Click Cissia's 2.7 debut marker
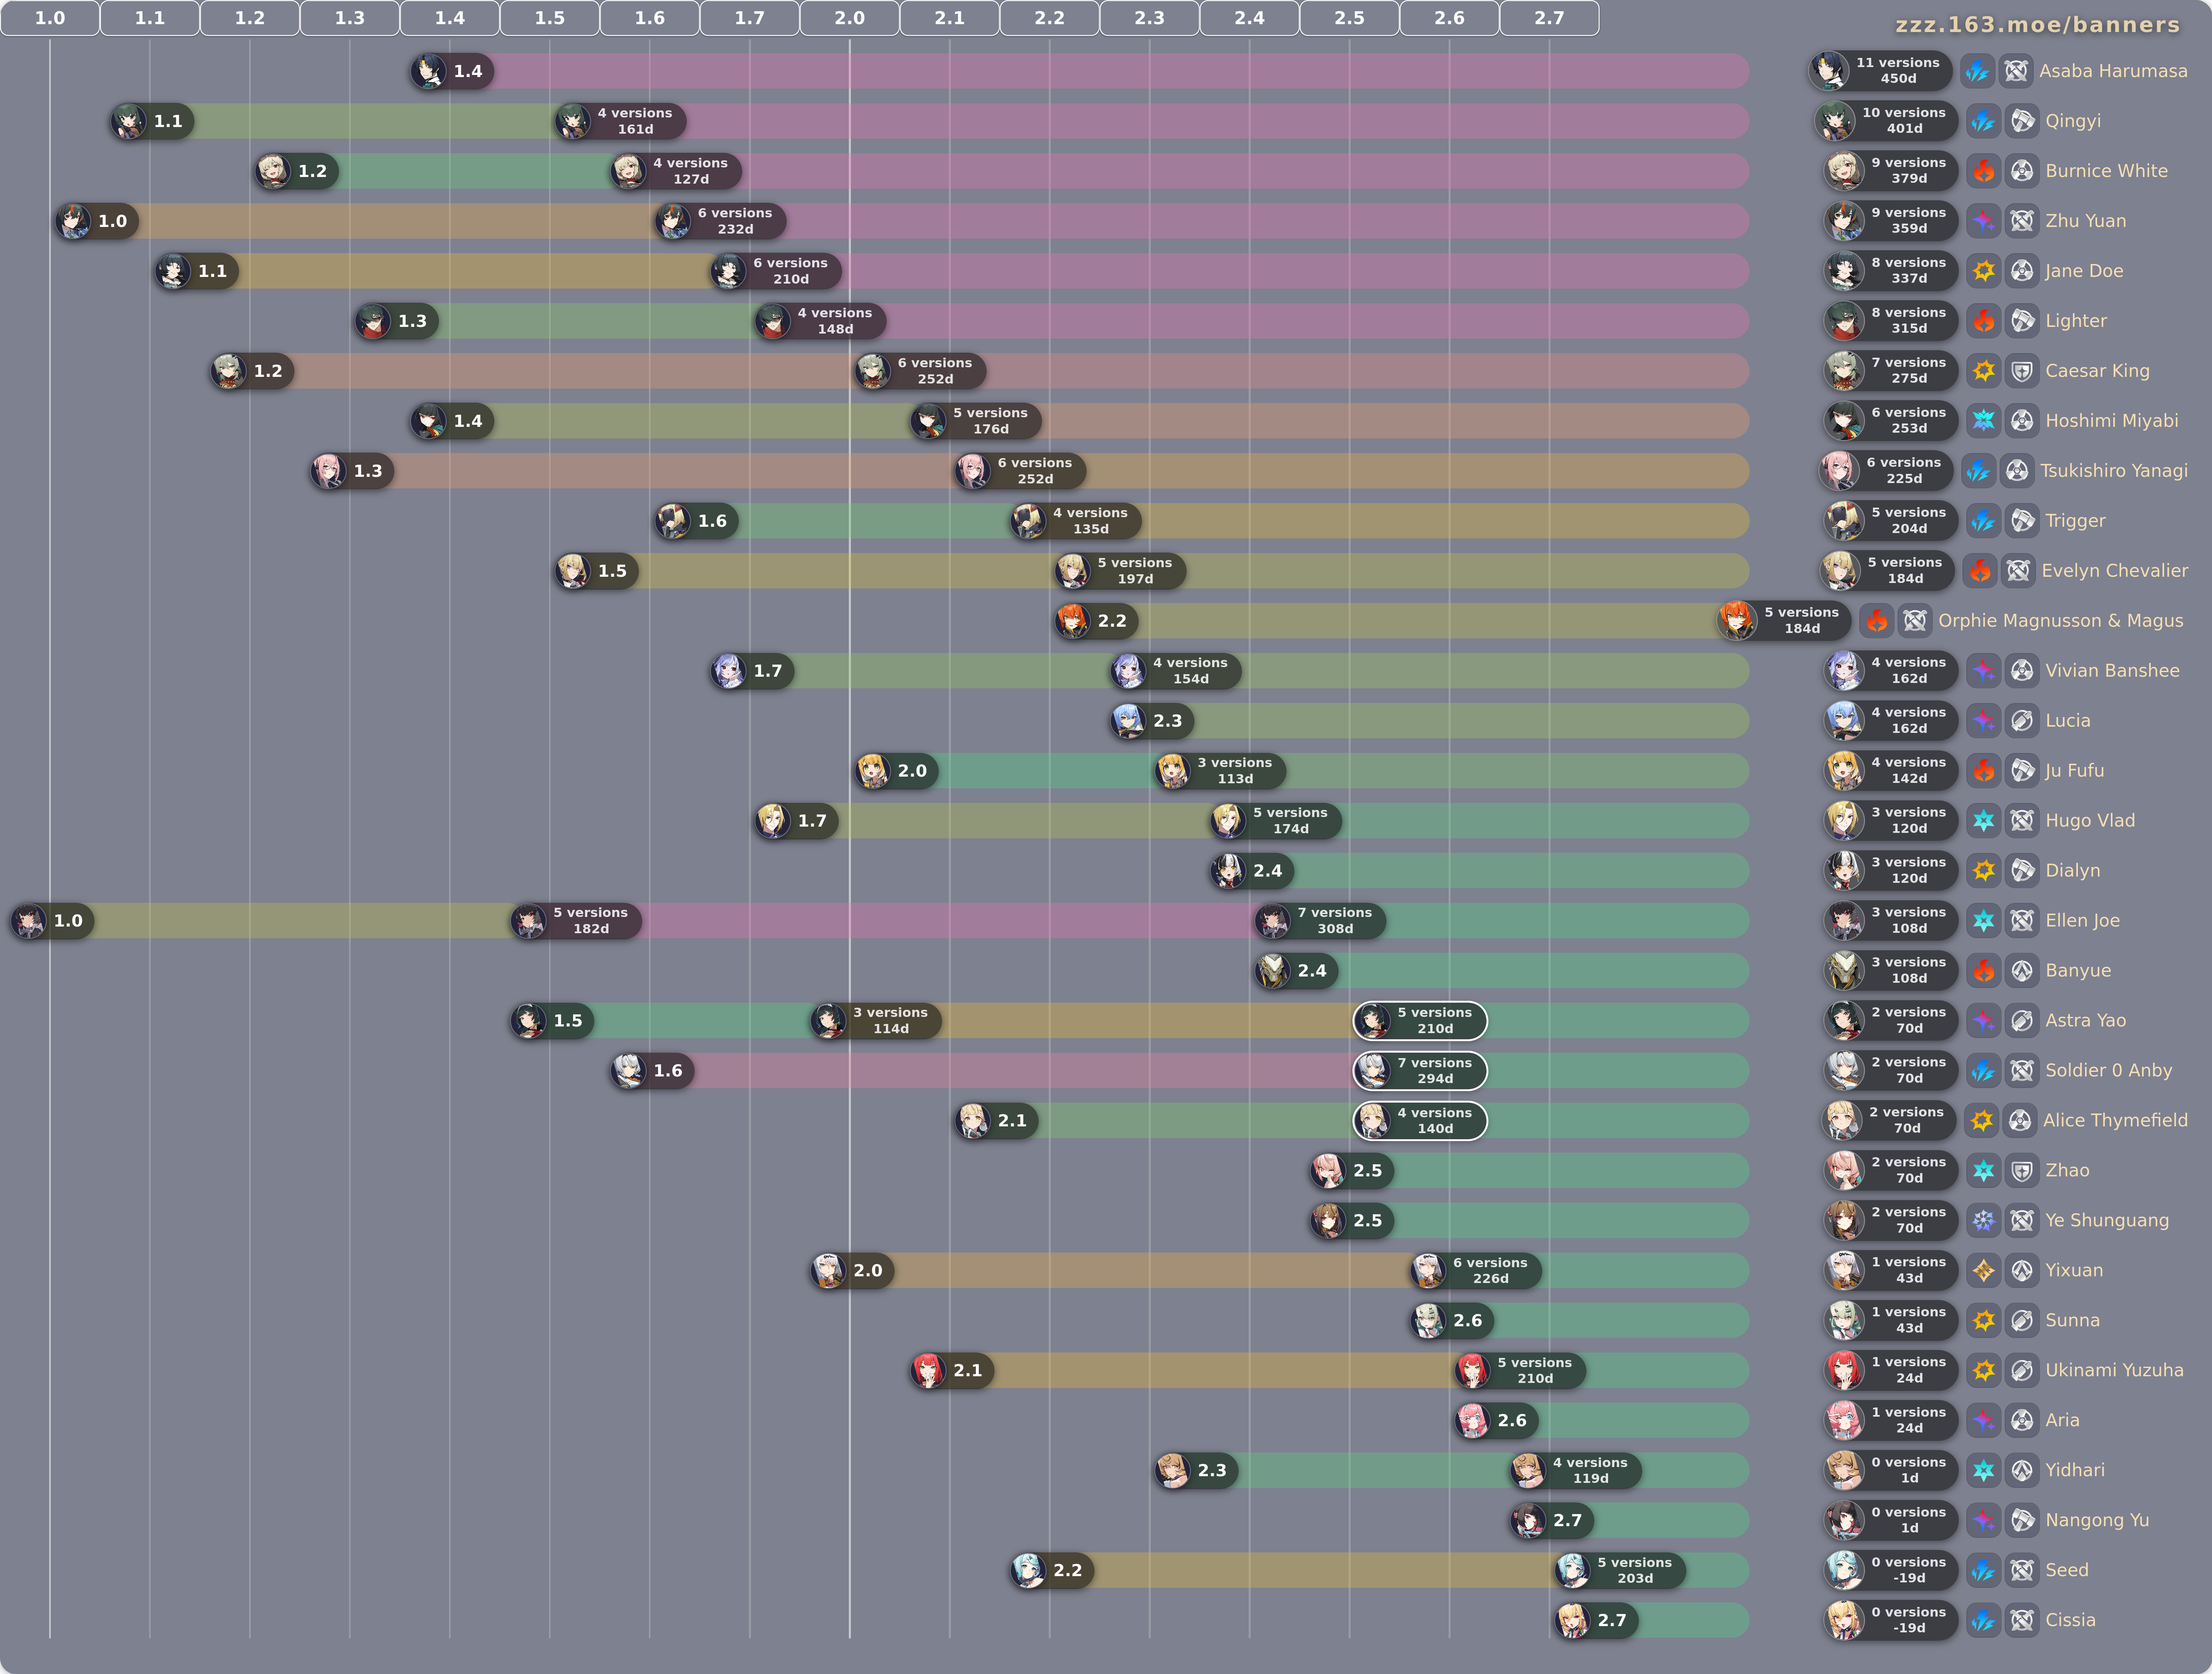This screenshot has width=2212, height=1674. point(1596,1620)
